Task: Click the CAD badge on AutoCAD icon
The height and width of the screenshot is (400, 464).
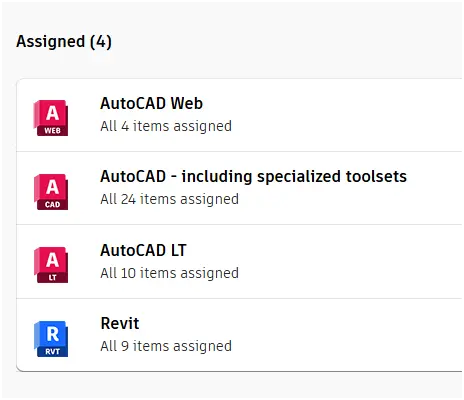Action: point(53,205)
